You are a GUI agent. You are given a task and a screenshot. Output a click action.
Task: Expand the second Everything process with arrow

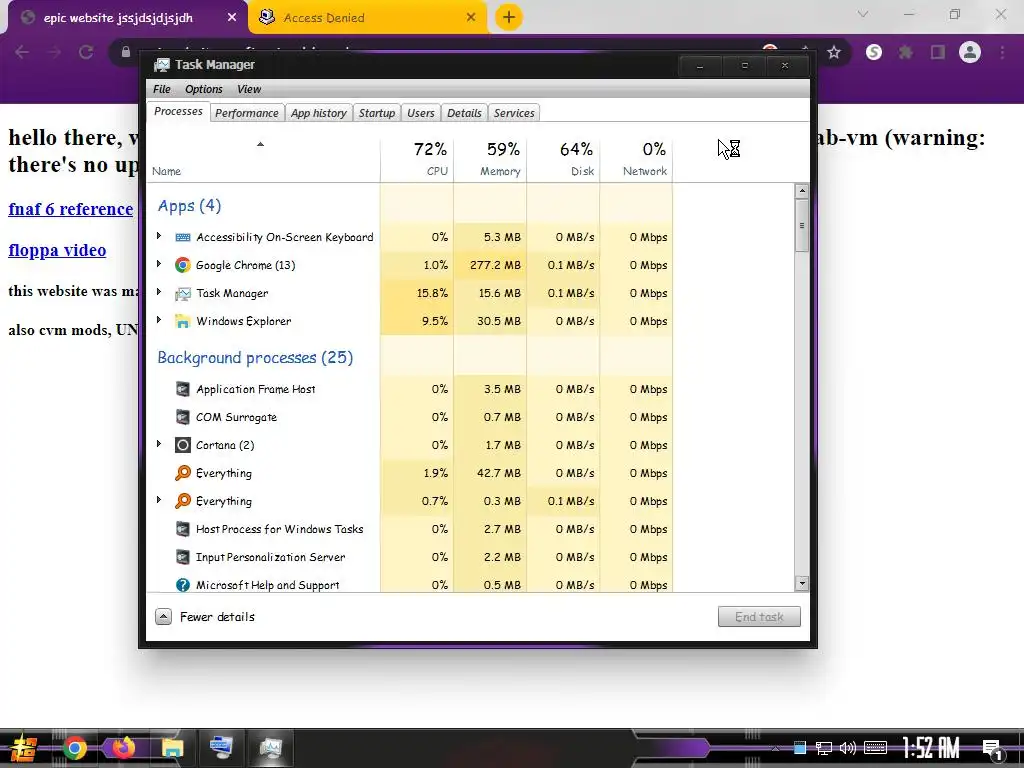pos(159,500)
